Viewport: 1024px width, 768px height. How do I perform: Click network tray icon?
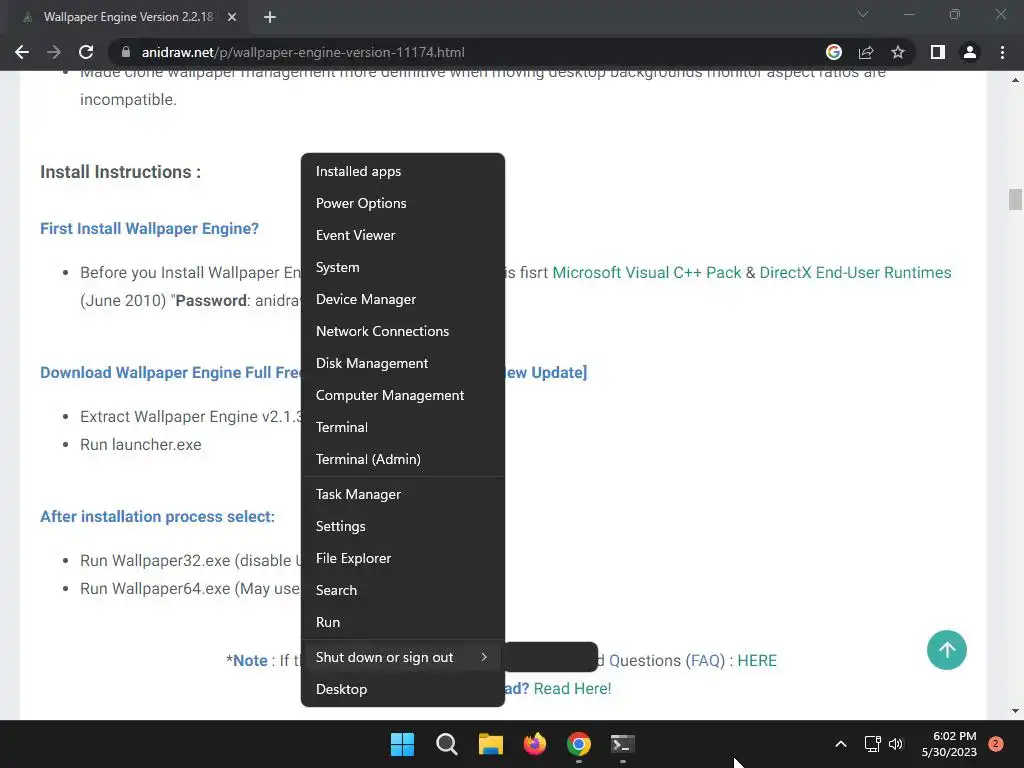872,744
